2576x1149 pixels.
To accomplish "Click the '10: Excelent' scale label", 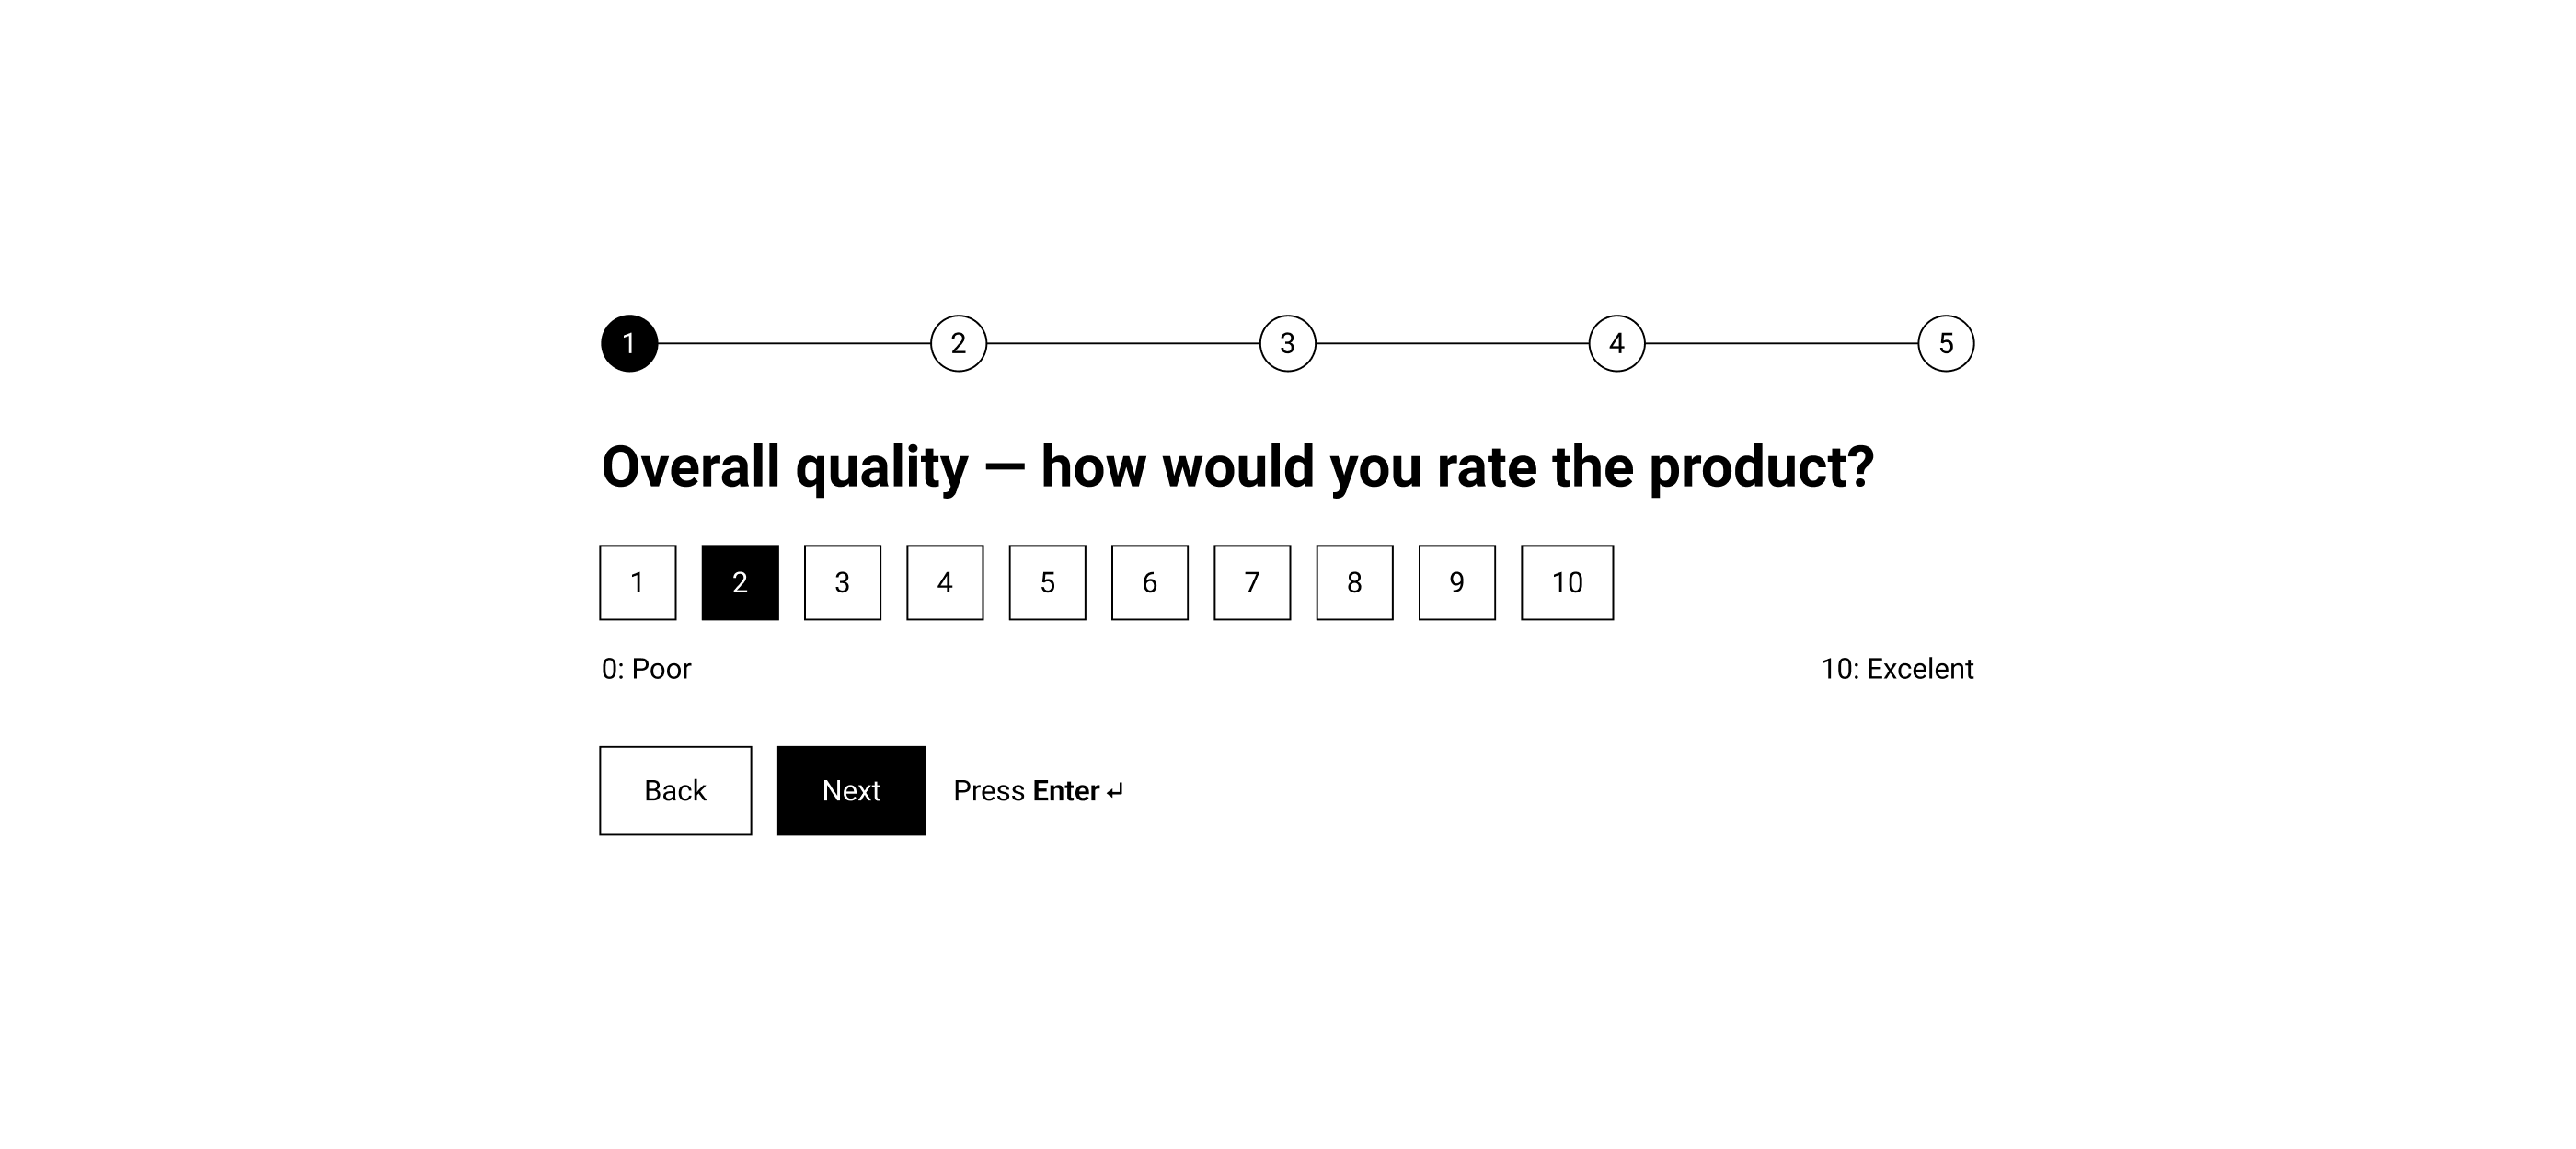I will (x=1897, y=668).
